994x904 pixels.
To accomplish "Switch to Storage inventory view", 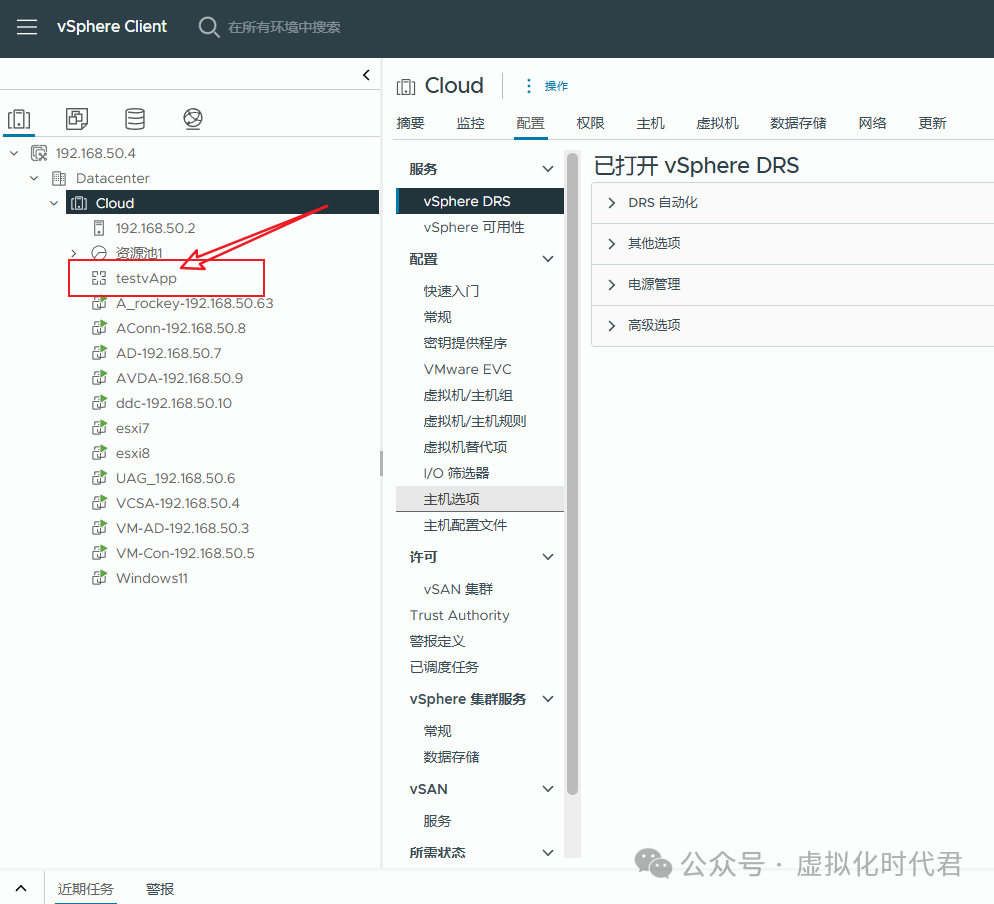I will point(135,119).
